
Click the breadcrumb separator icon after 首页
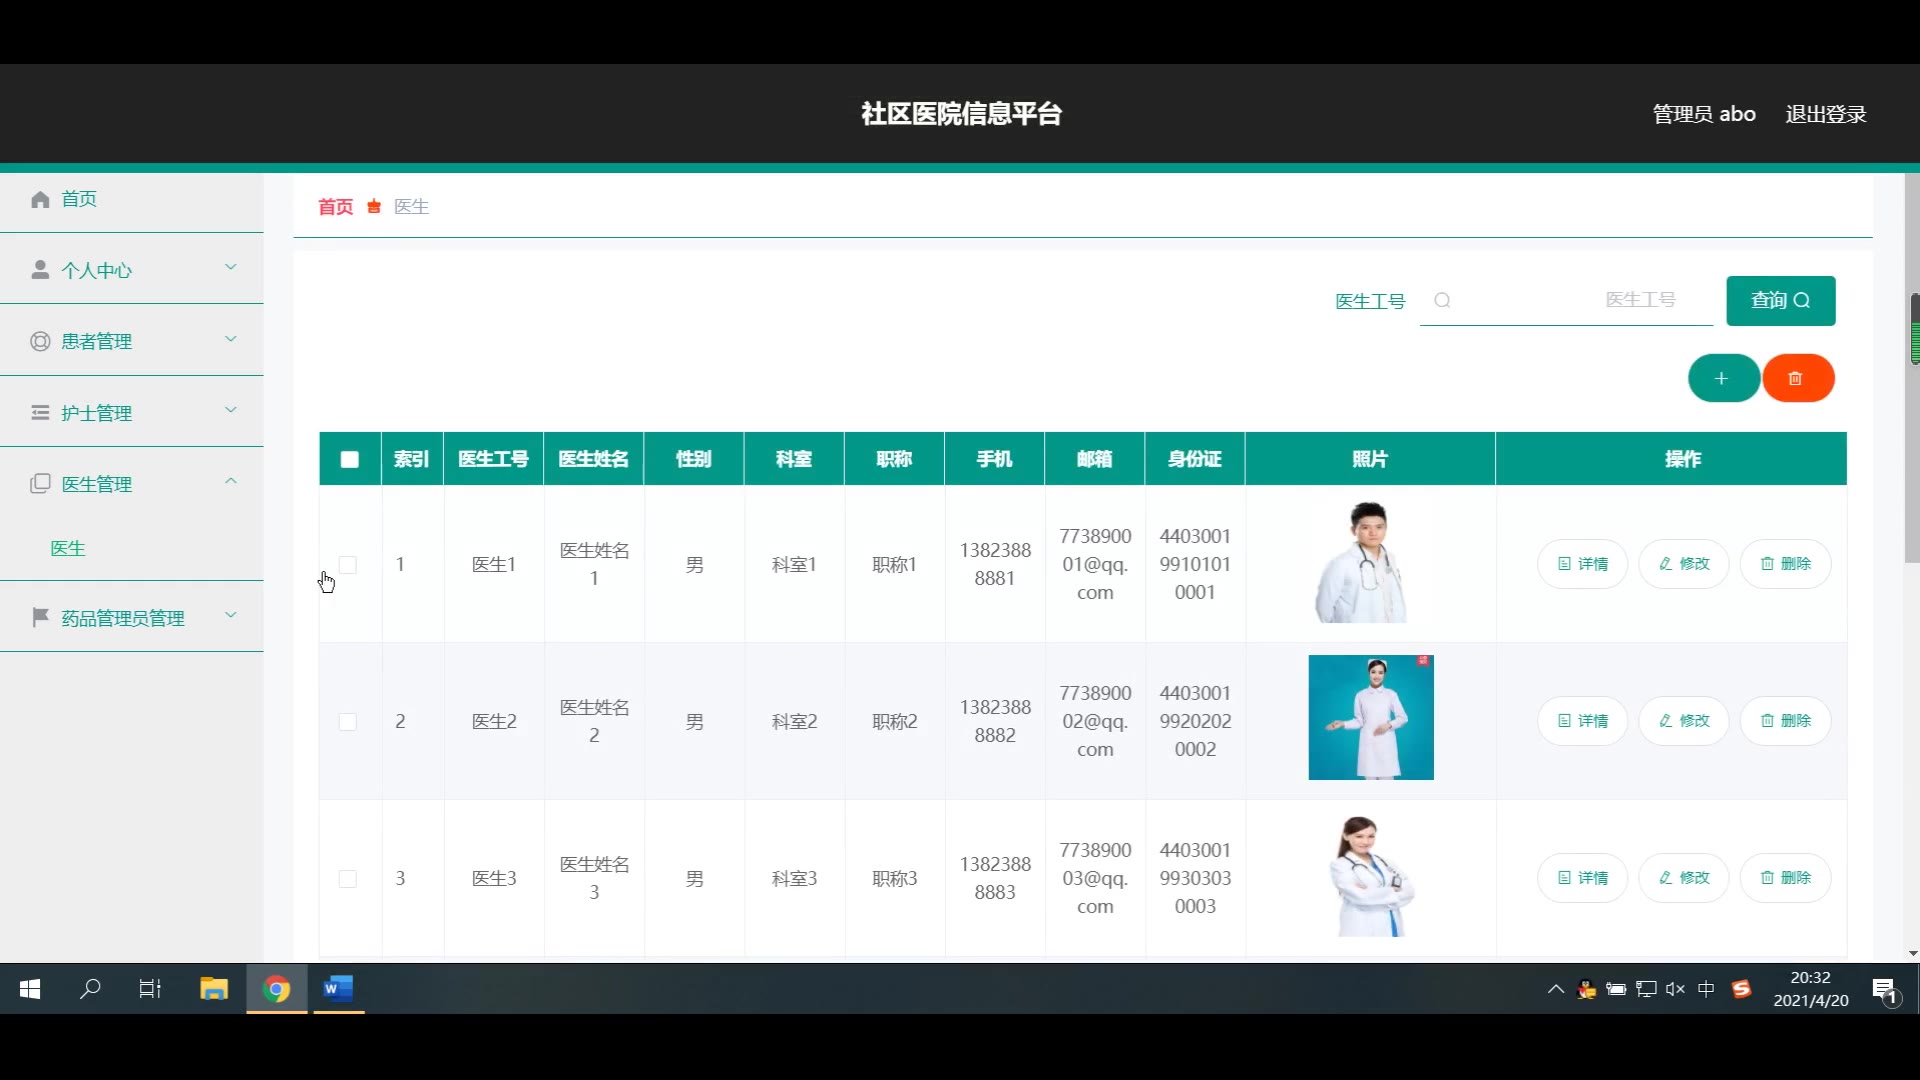(374, 207)
